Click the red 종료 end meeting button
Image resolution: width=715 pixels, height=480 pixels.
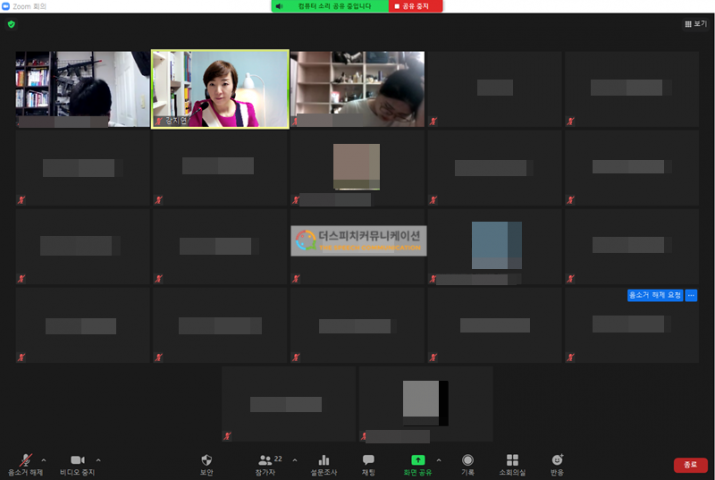690,465
